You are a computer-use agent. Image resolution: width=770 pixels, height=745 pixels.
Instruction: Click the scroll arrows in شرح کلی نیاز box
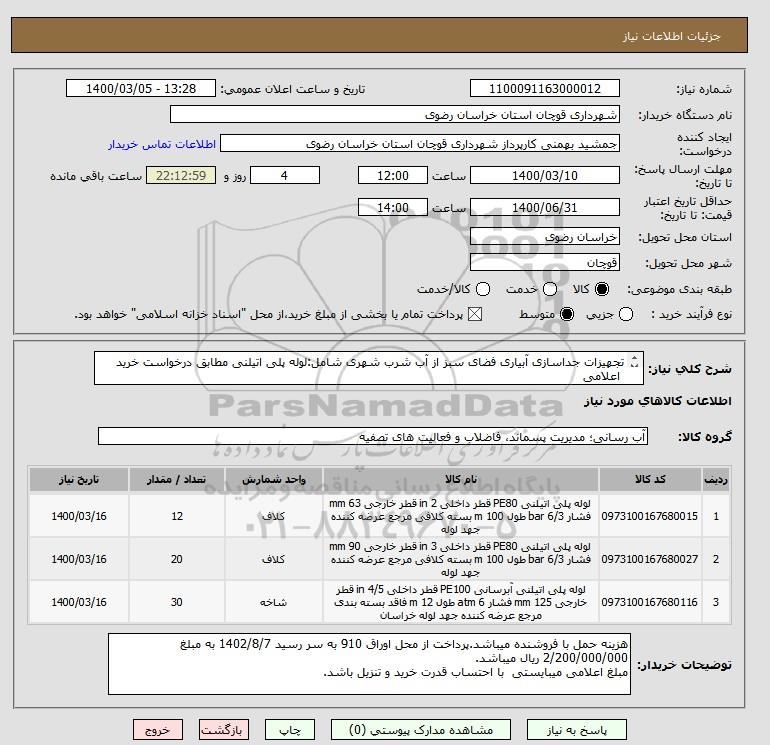pos(634,362)
